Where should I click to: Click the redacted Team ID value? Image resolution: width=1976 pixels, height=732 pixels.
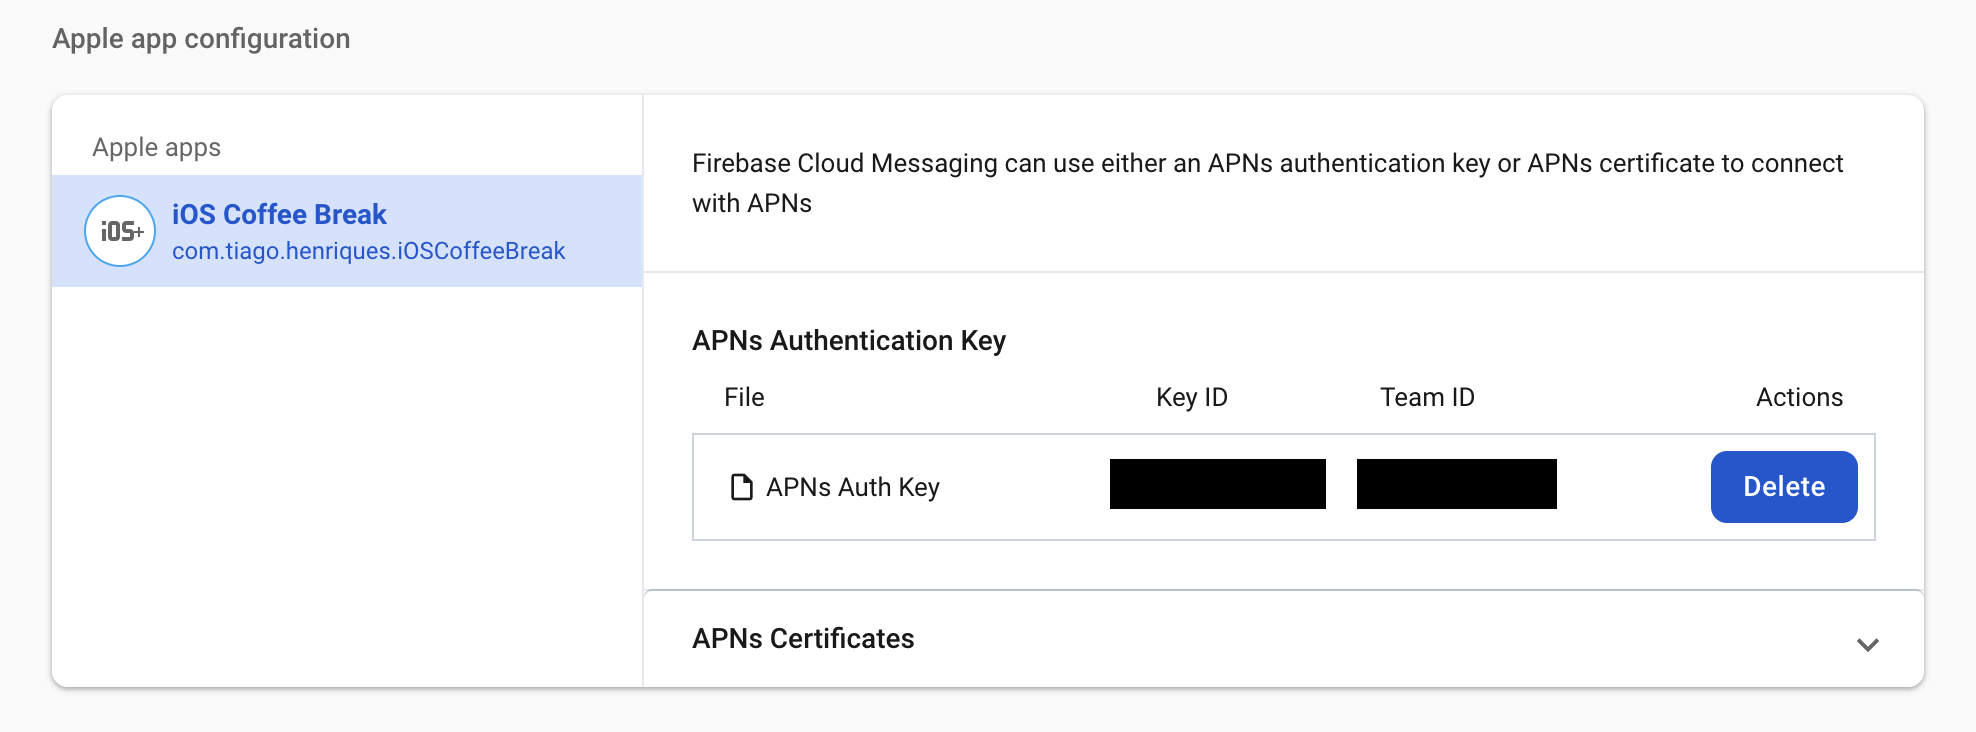(1456, 484)
